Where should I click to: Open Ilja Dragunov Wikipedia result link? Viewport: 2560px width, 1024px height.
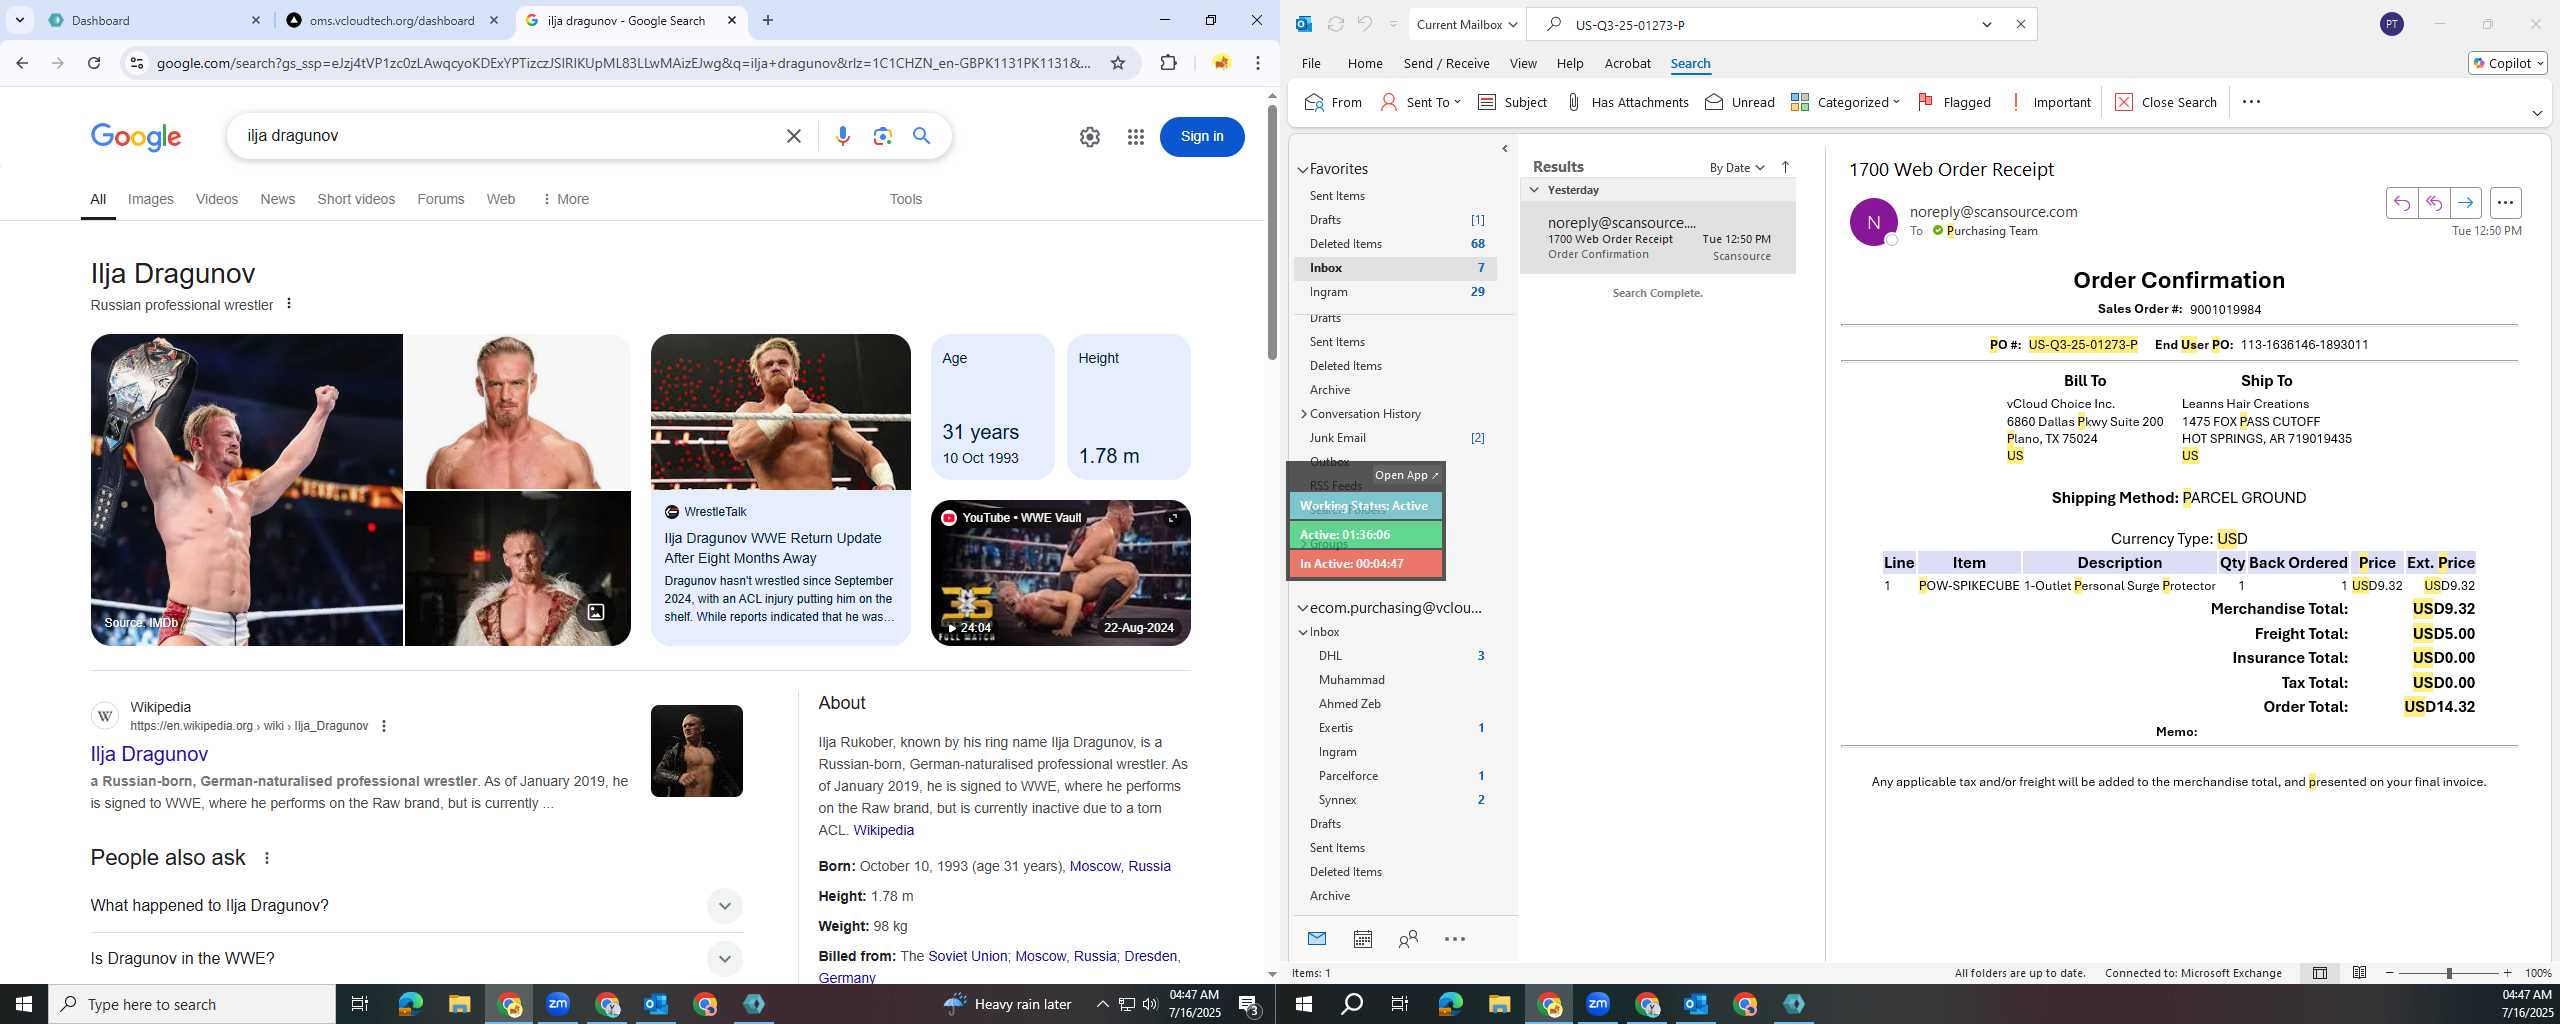[x=149, y=754]
